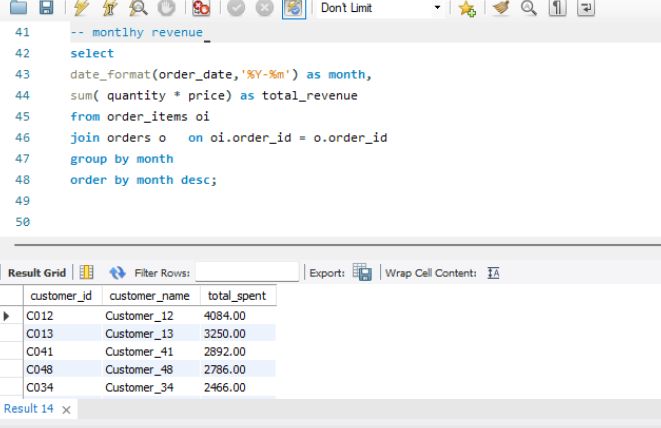The width and height of the screenshot is (661, 428).
Task: Toggle stop-on-error execution icon
Action: 201,7
